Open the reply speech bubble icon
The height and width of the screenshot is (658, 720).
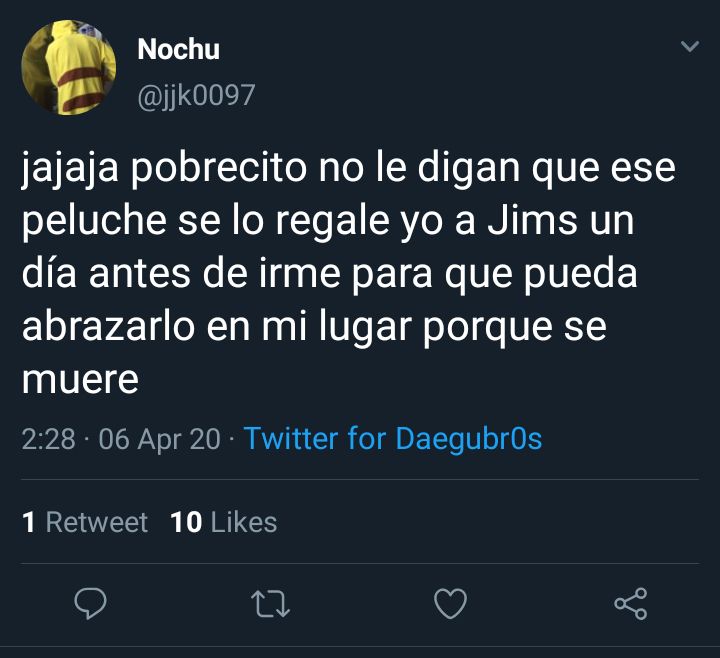click(x=90, y=603)
